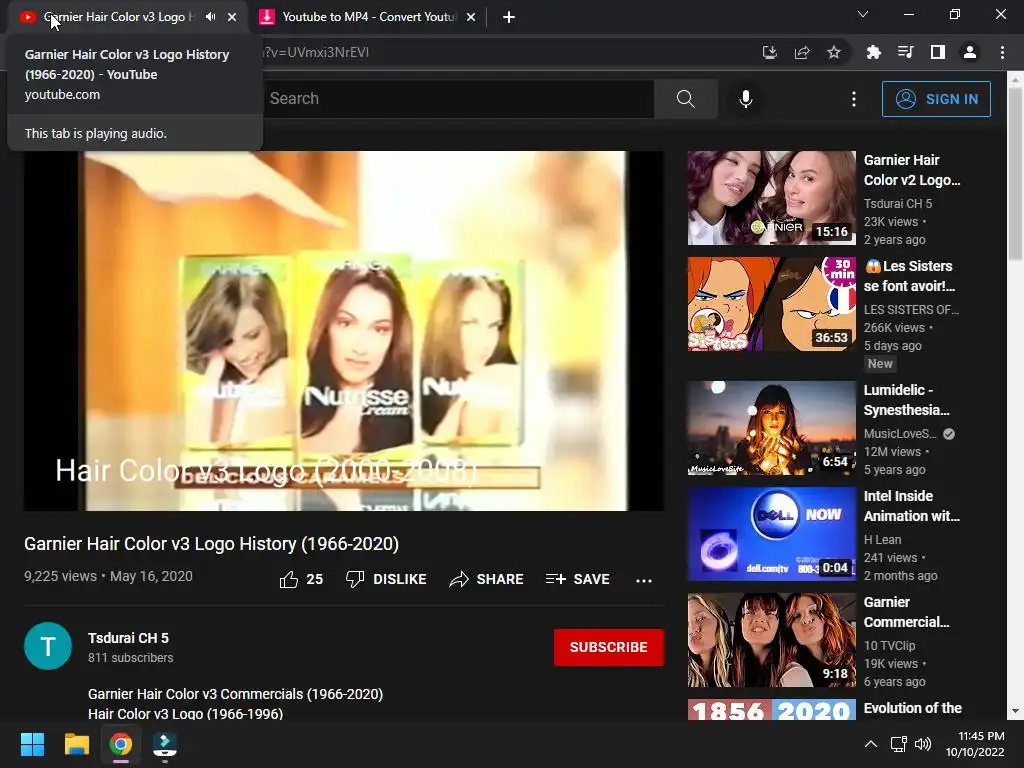1024x768 pixels.
Task: Open the Extensions puzzle icon
Action: [873, 52]
